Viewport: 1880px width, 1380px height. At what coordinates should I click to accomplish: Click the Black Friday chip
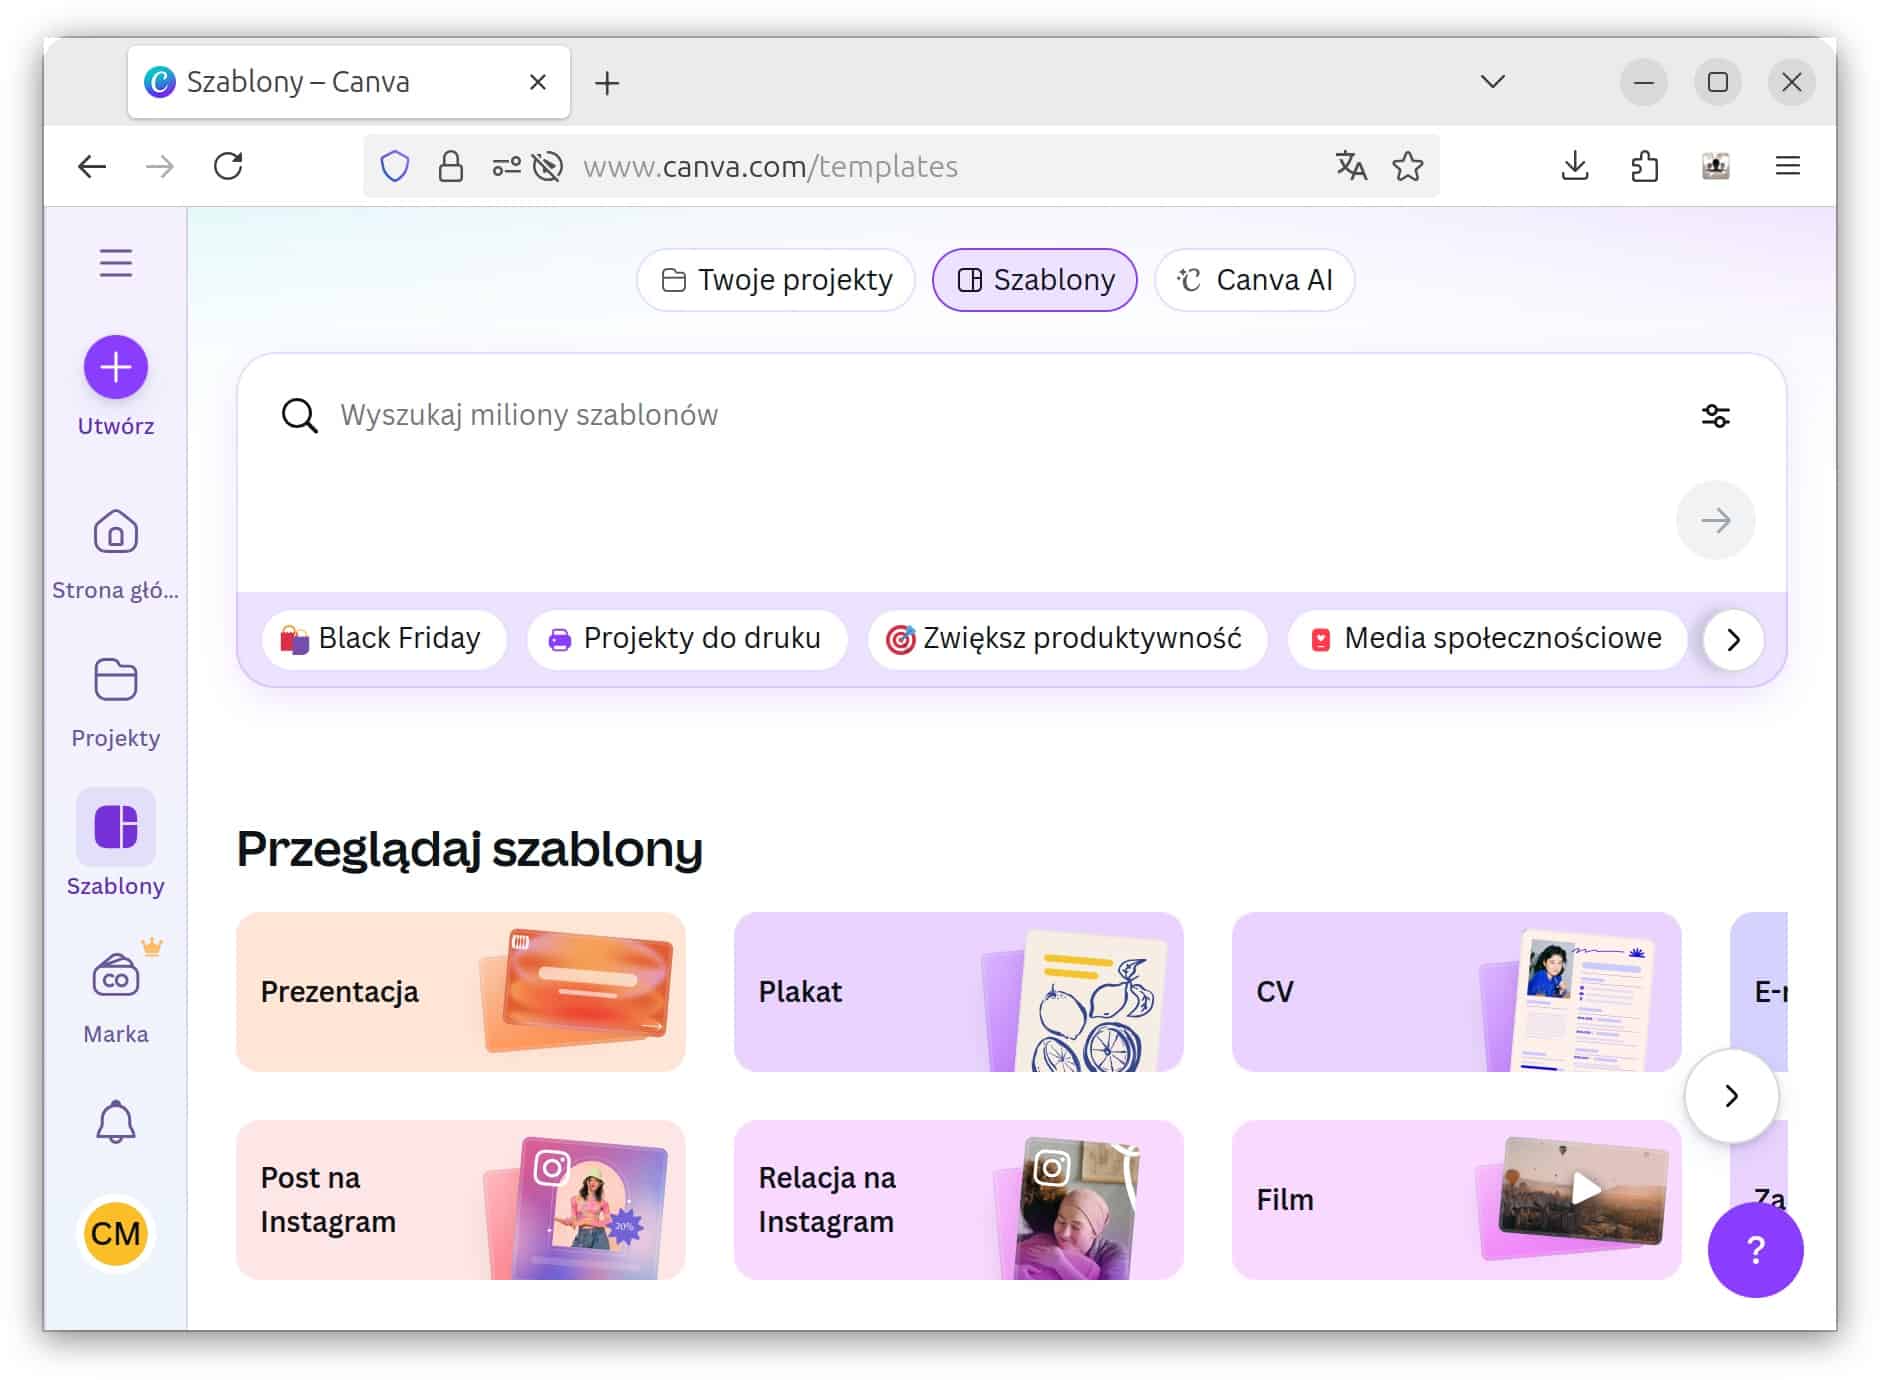point(384,639)
